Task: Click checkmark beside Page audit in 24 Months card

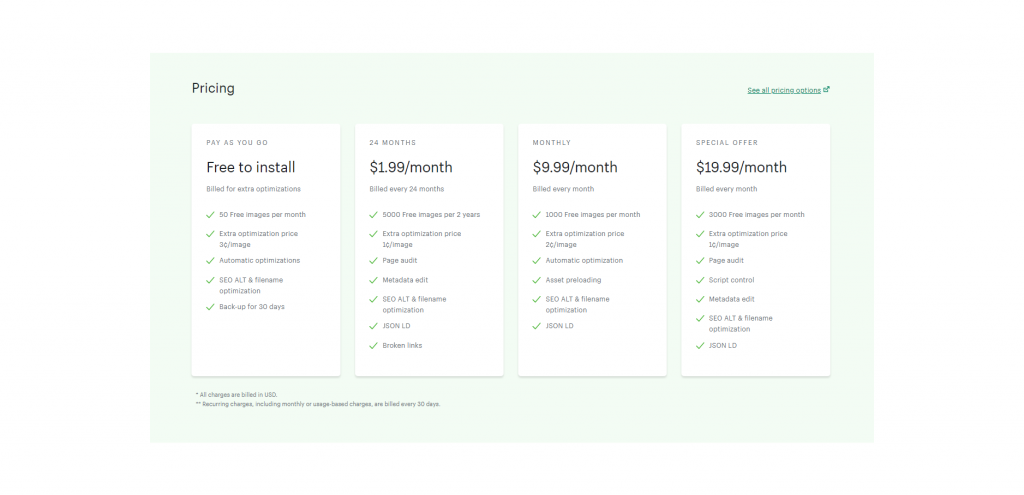Action: pyautogui.click(x=374, y=261)
